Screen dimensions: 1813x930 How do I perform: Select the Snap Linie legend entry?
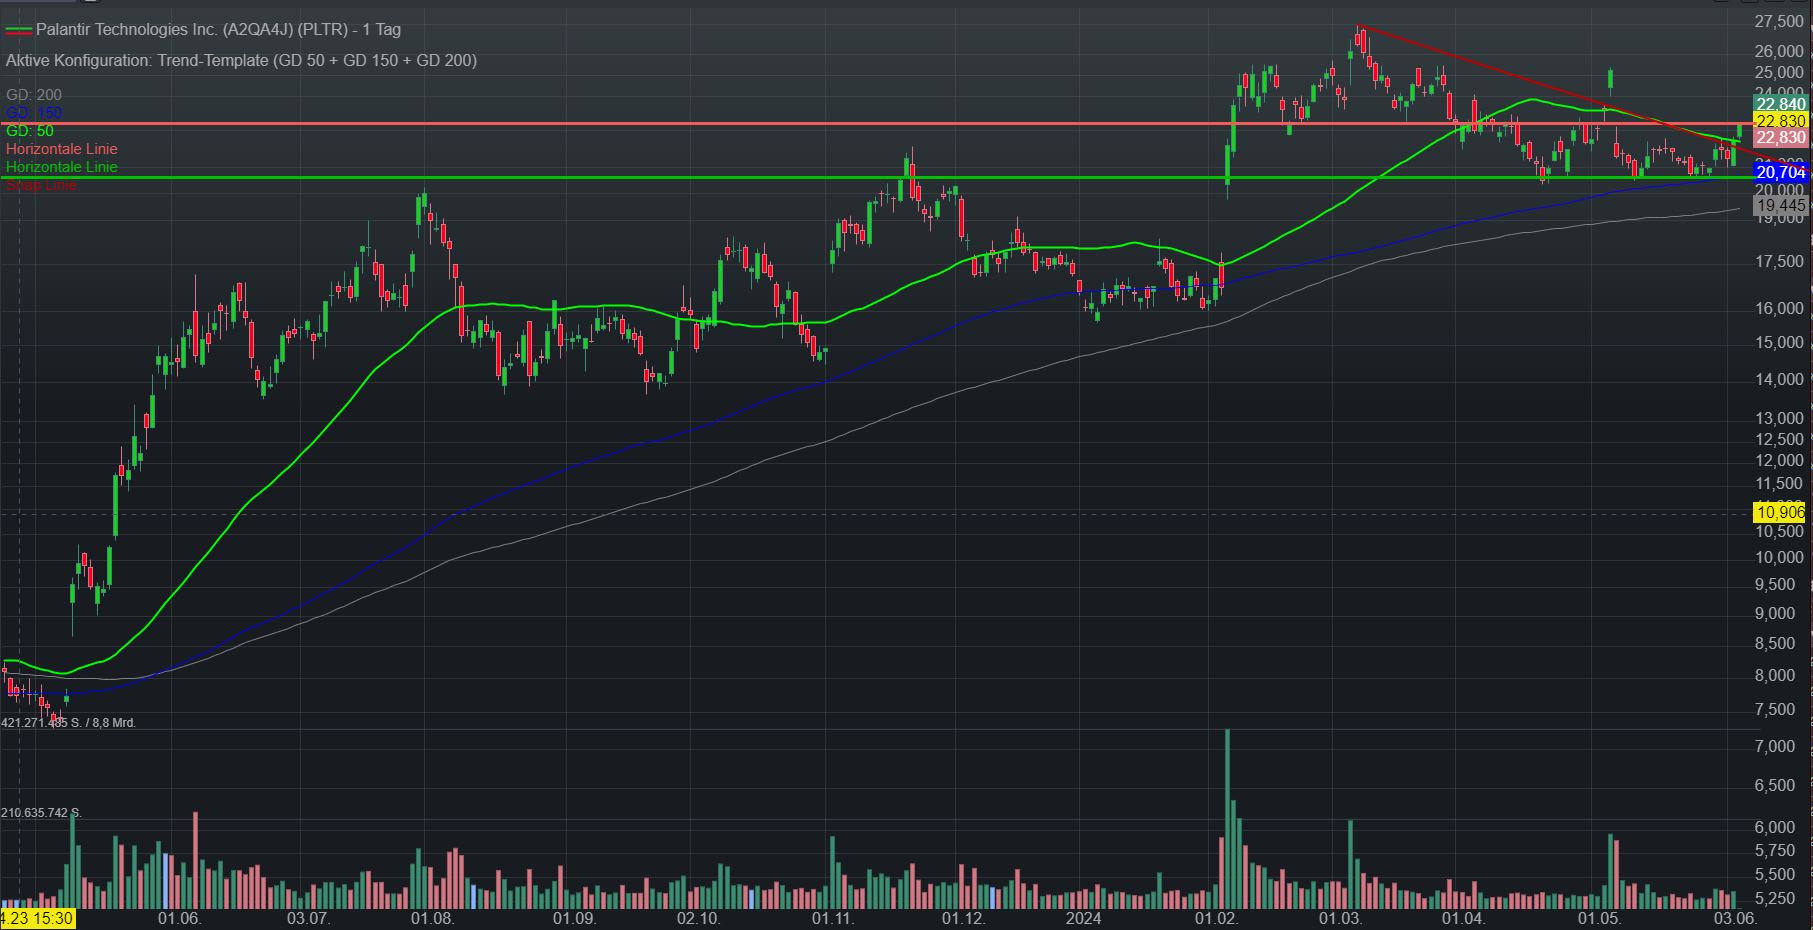41,185
